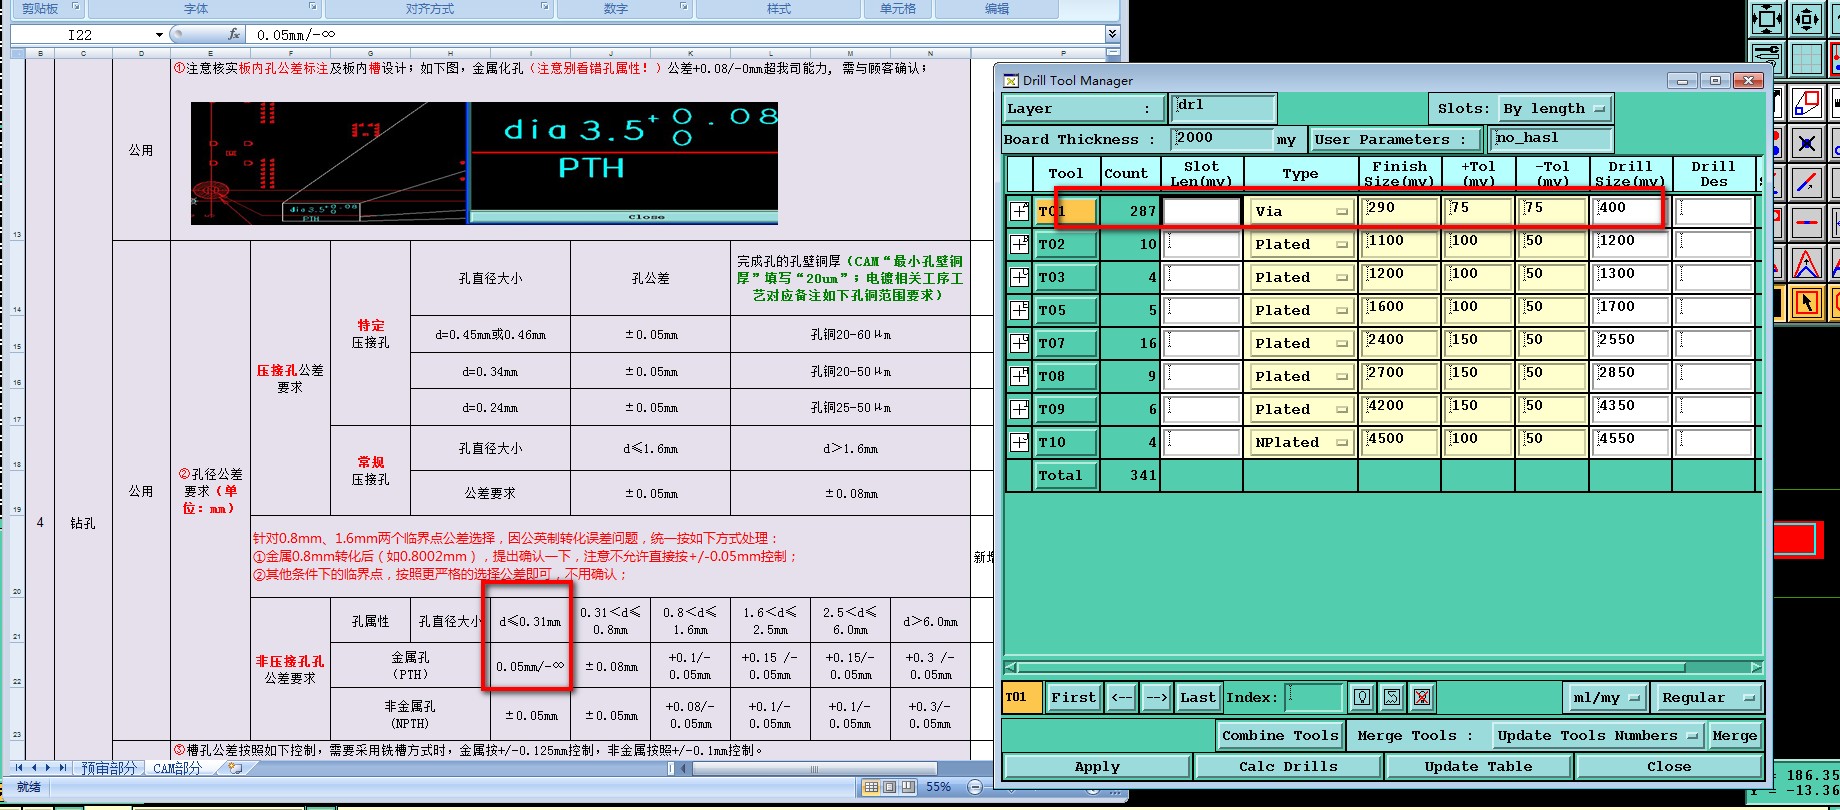Click the next tool --> button

click(x=1156, y=697)
